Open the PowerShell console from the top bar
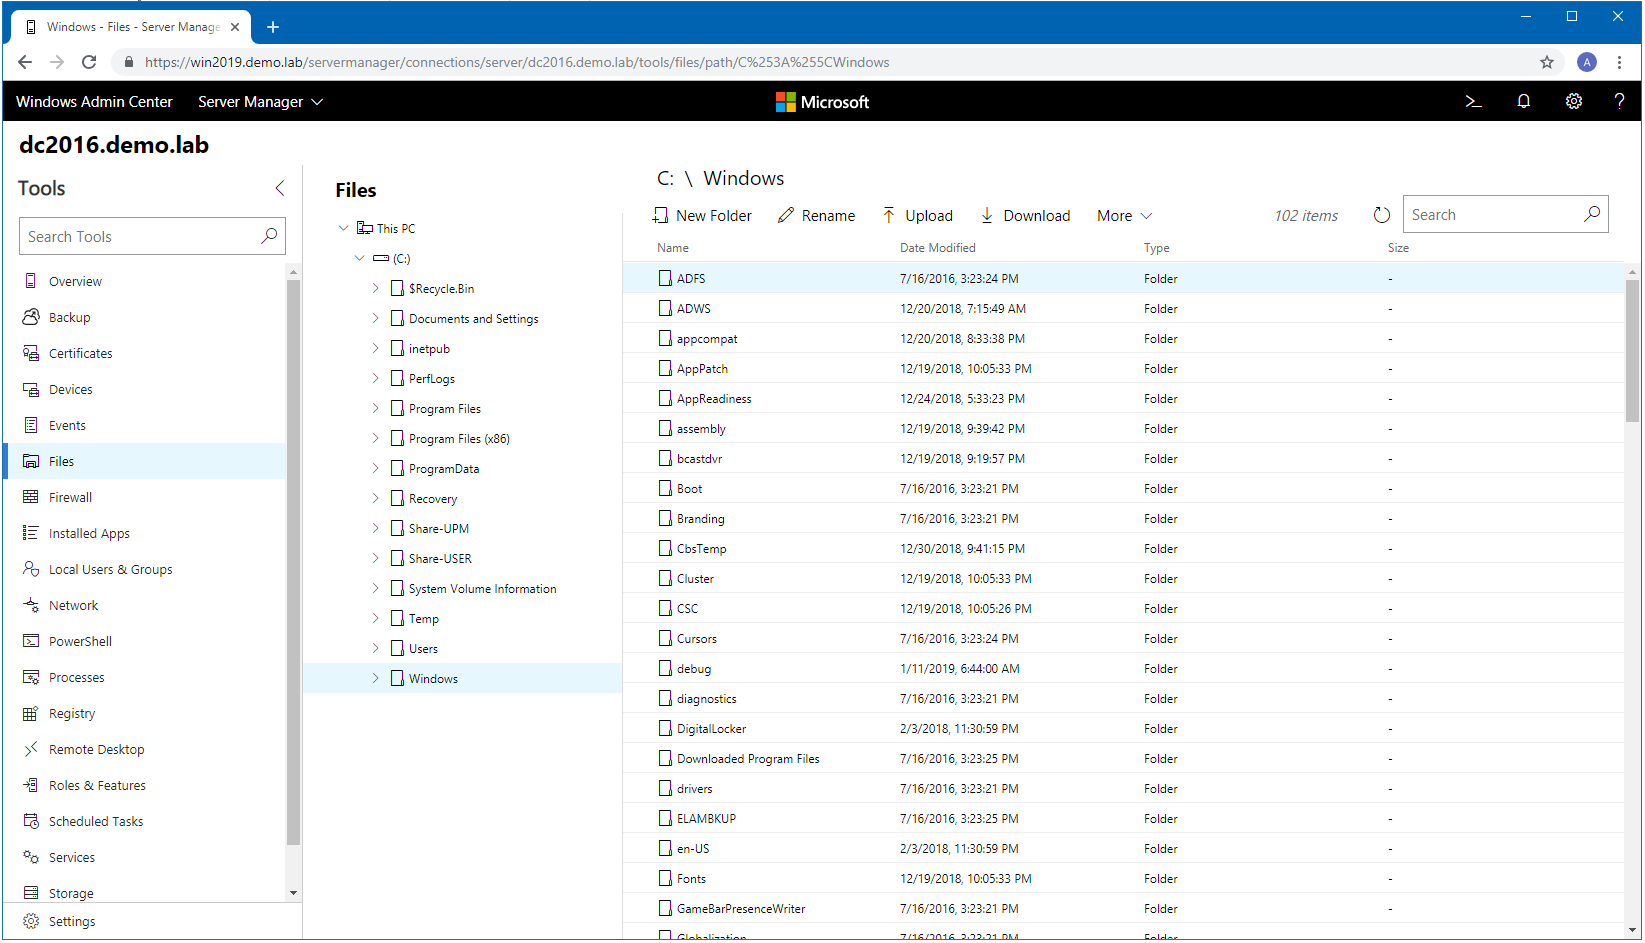The width and height of the screenshot is (1645, 943). [1473, 101]
